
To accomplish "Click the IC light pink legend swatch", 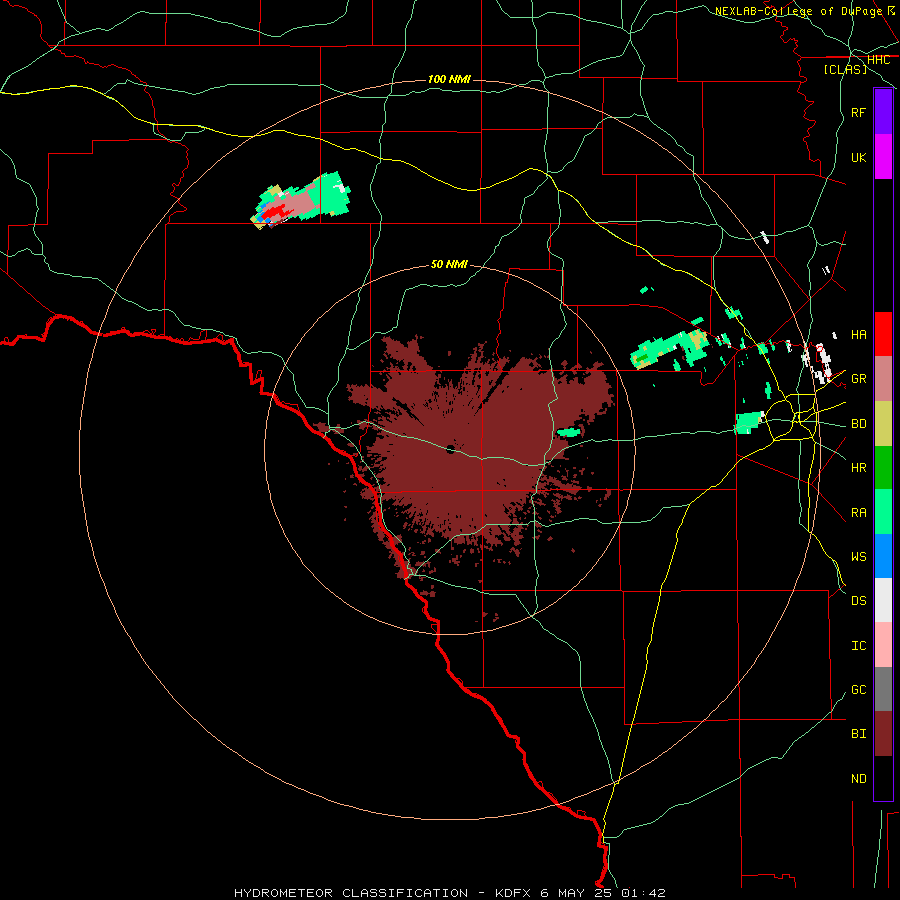I will point(883,645).
